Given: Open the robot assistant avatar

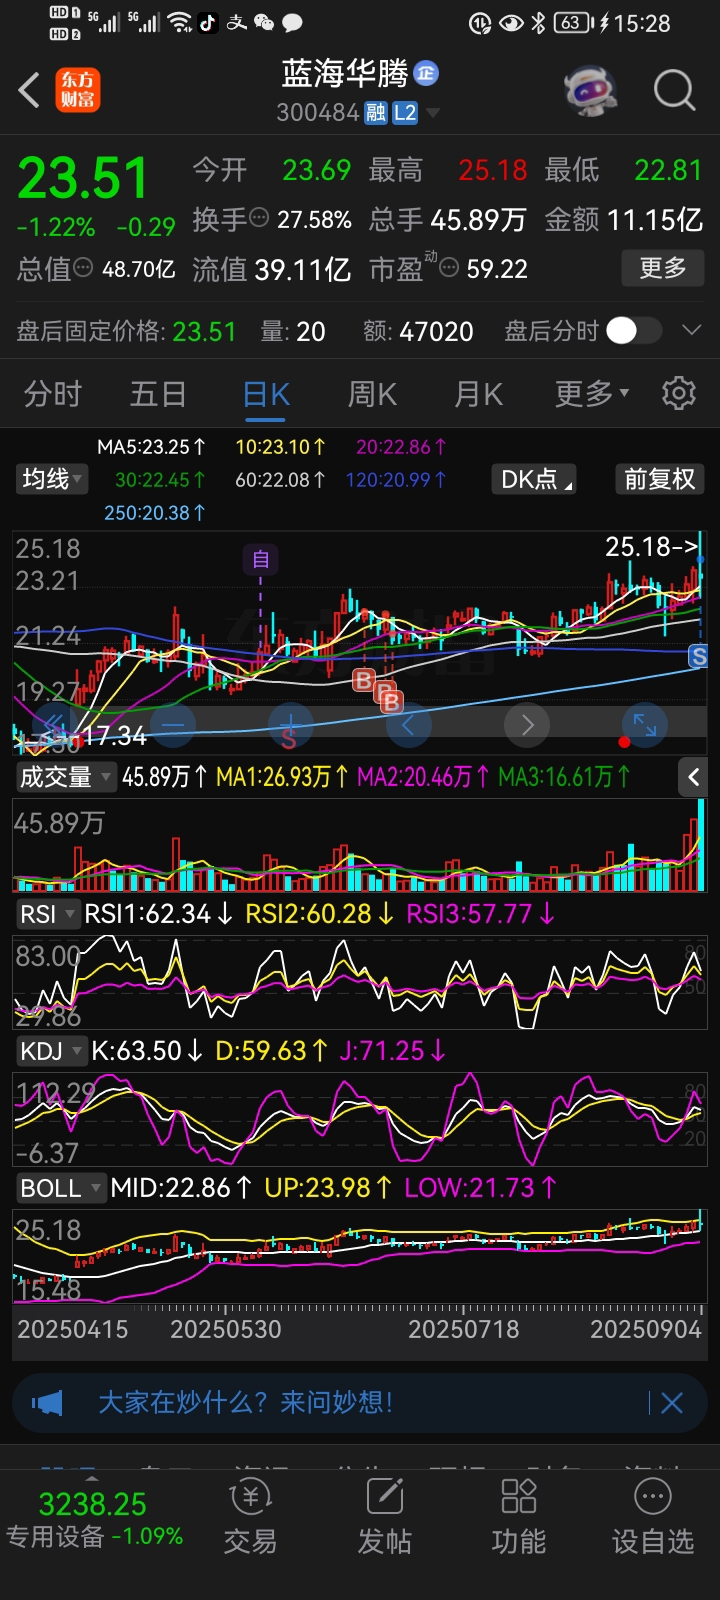Looking at the screenshot, I should 590,90.
